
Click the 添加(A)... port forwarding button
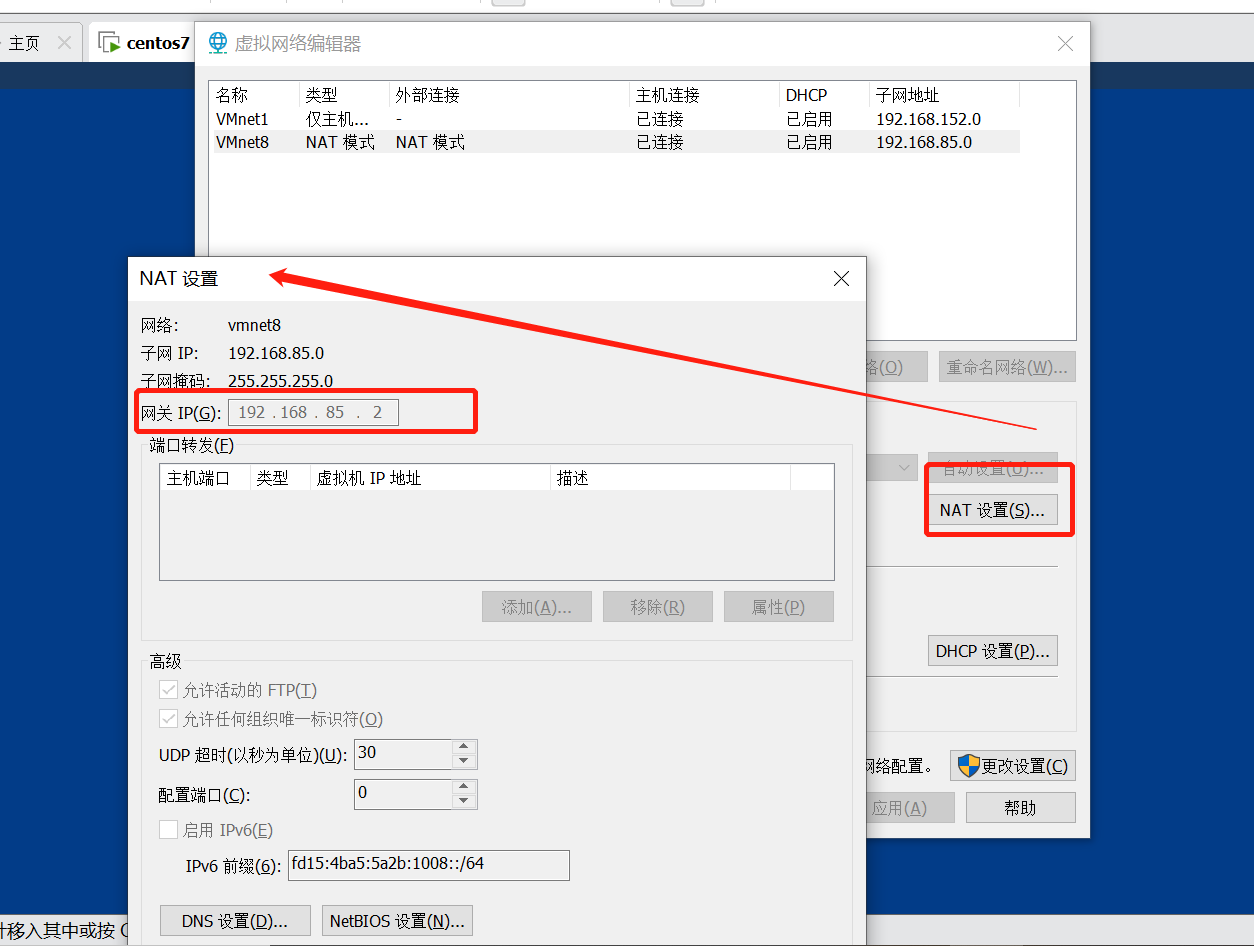(537, 607)
